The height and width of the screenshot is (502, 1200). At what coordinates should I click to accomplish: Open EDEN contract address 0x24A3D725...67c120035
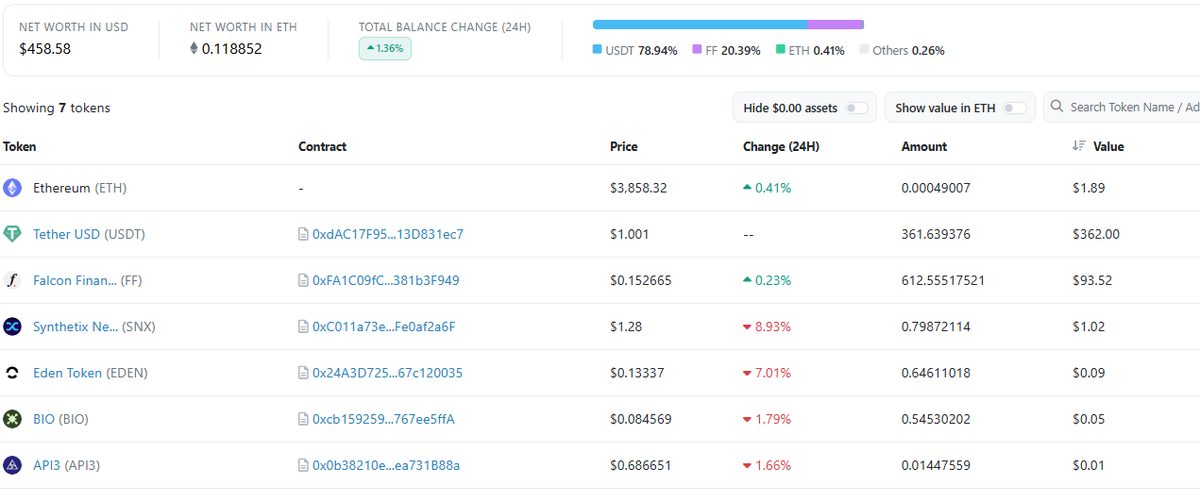[387, 373]
